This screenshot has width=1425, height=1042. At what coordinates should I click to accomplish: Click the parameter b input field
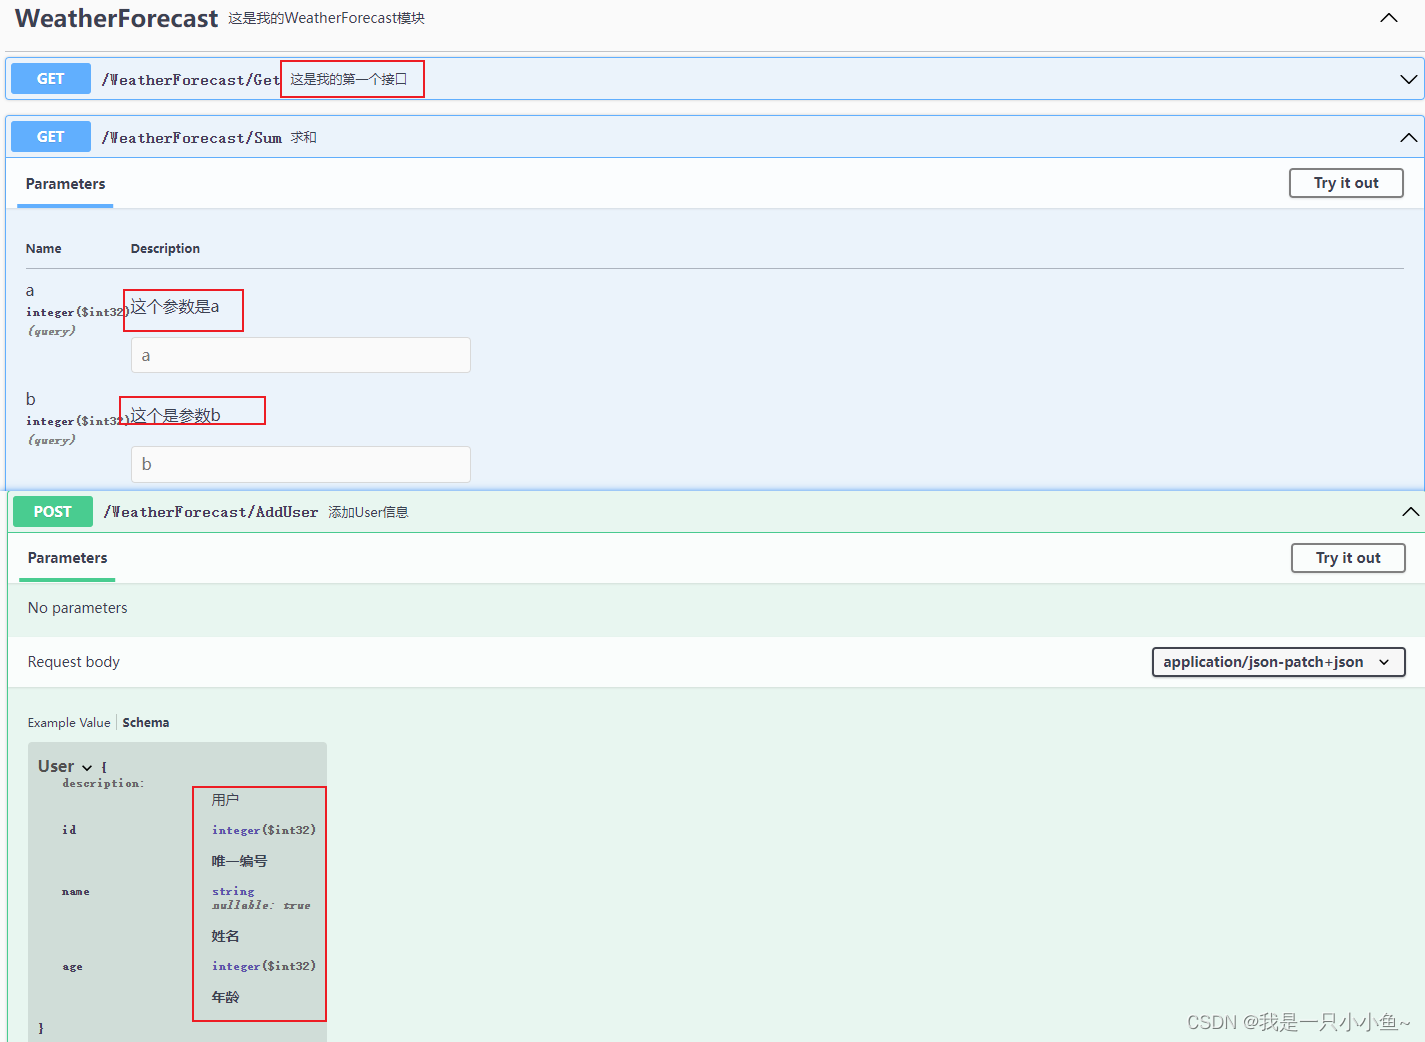(300, 464)
